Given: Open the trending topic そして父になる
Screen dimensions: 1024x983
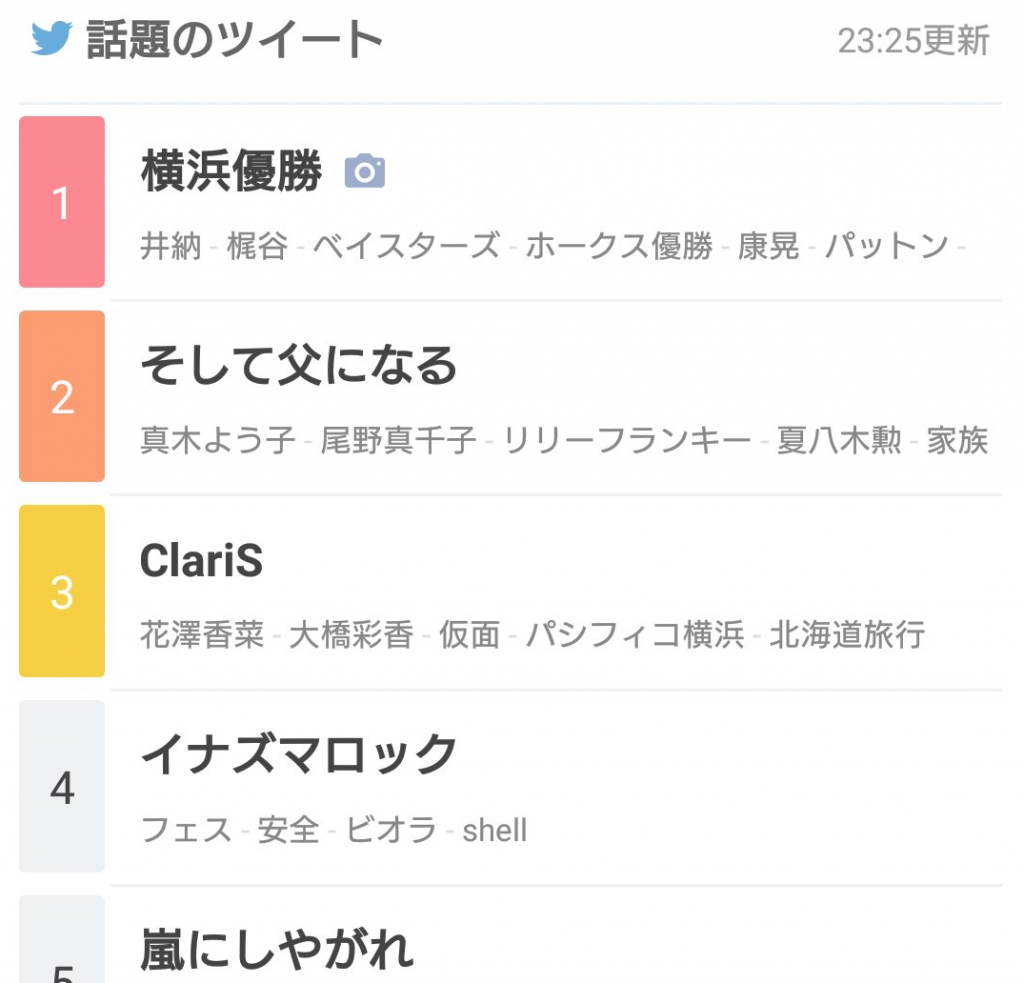Looking at the screenshot, I should pos(298,367).
